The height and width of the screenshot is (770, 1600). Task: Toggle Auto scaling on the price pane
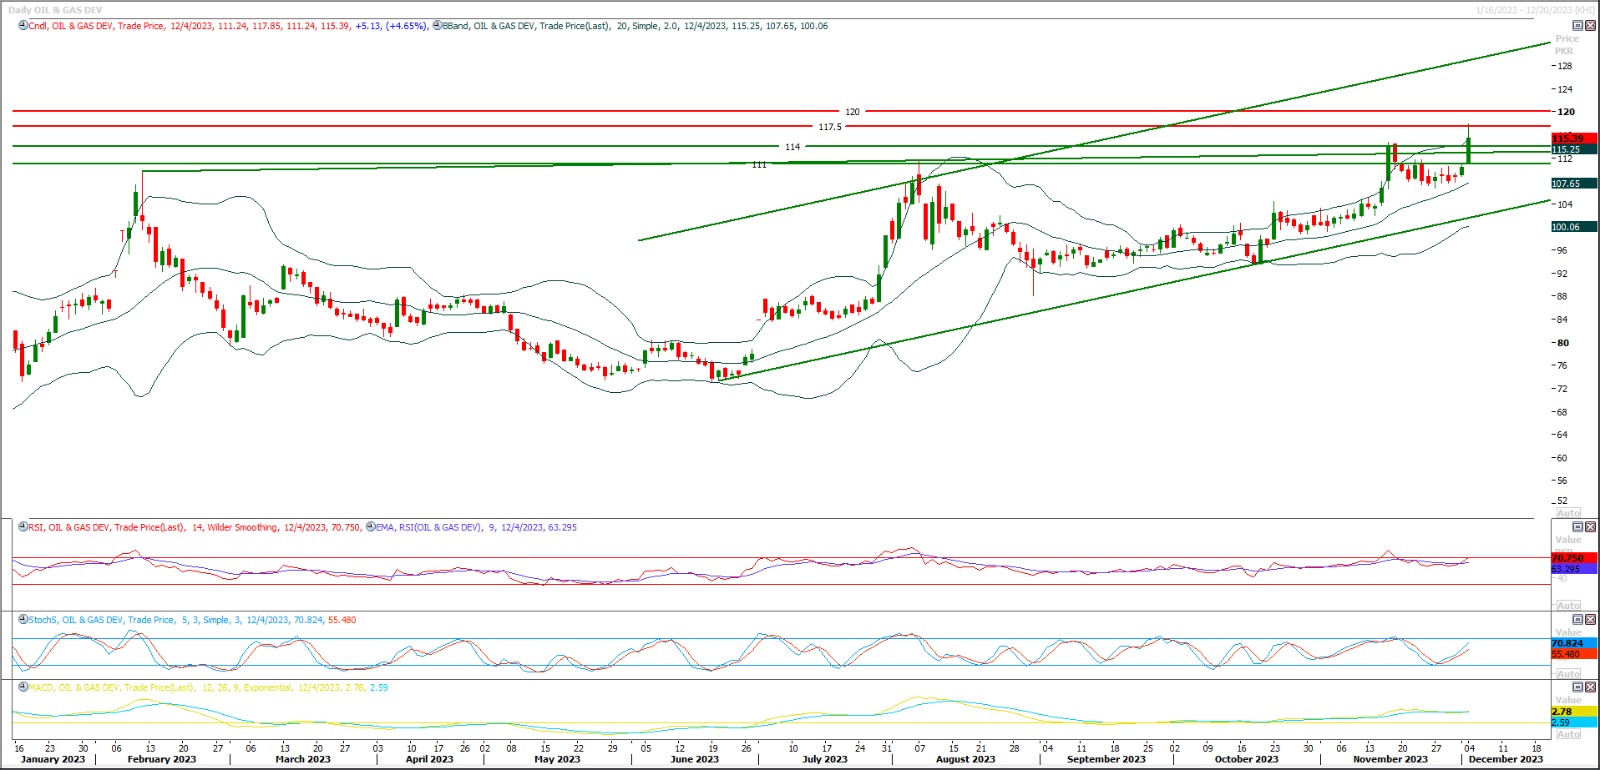[x=1569, y=513]
